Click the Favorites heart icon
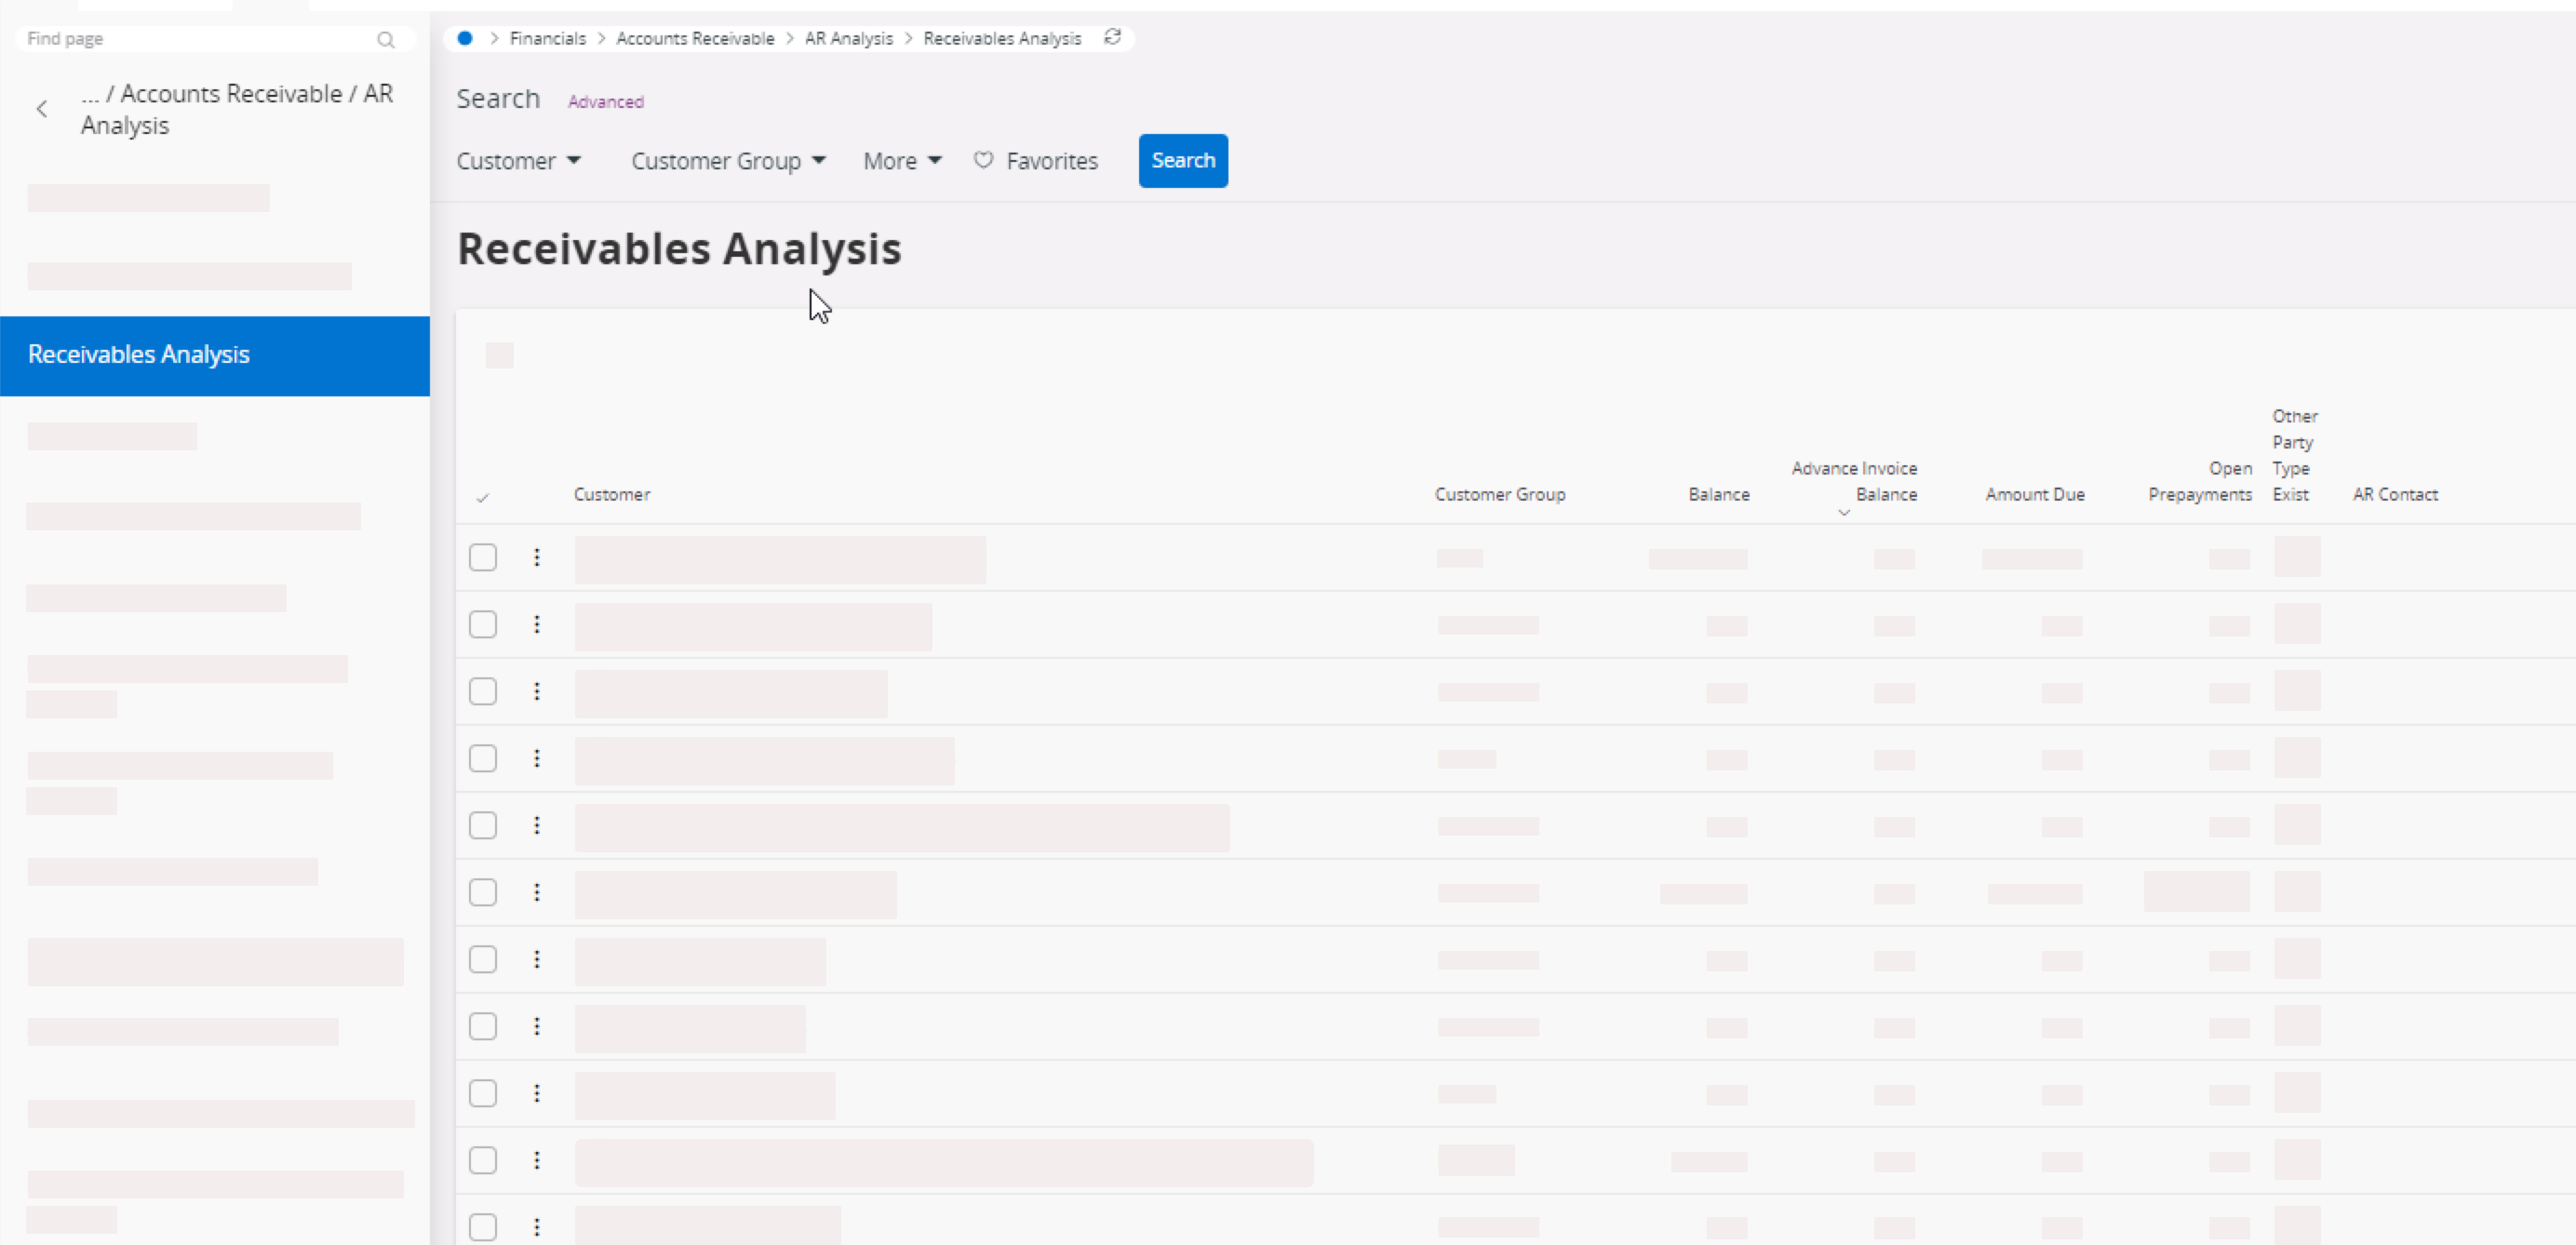 click(983, 160)
